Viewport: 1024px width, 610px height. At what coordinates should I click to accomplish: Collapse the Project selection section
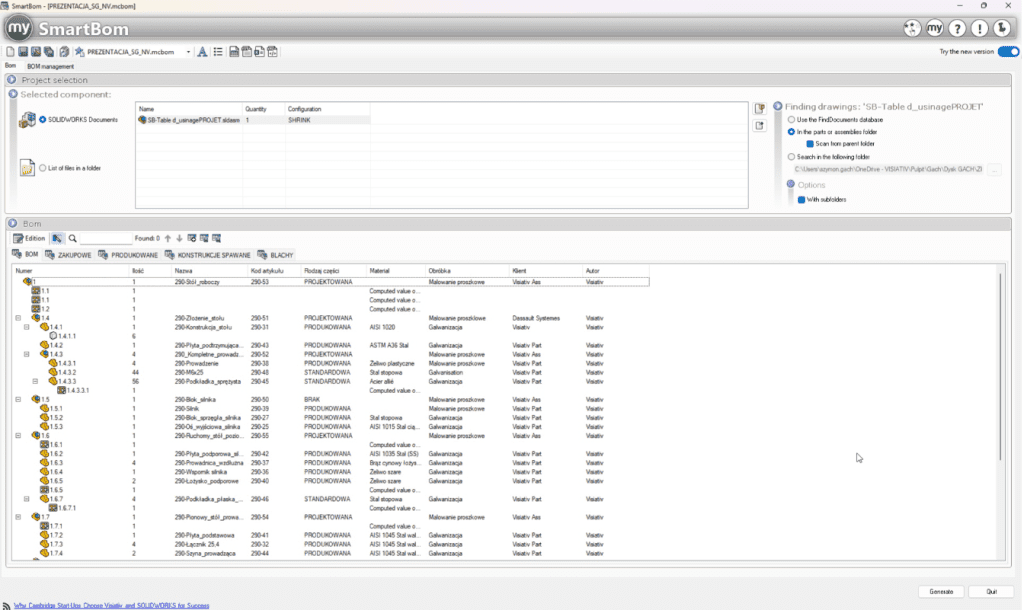[x=12, y=80]
